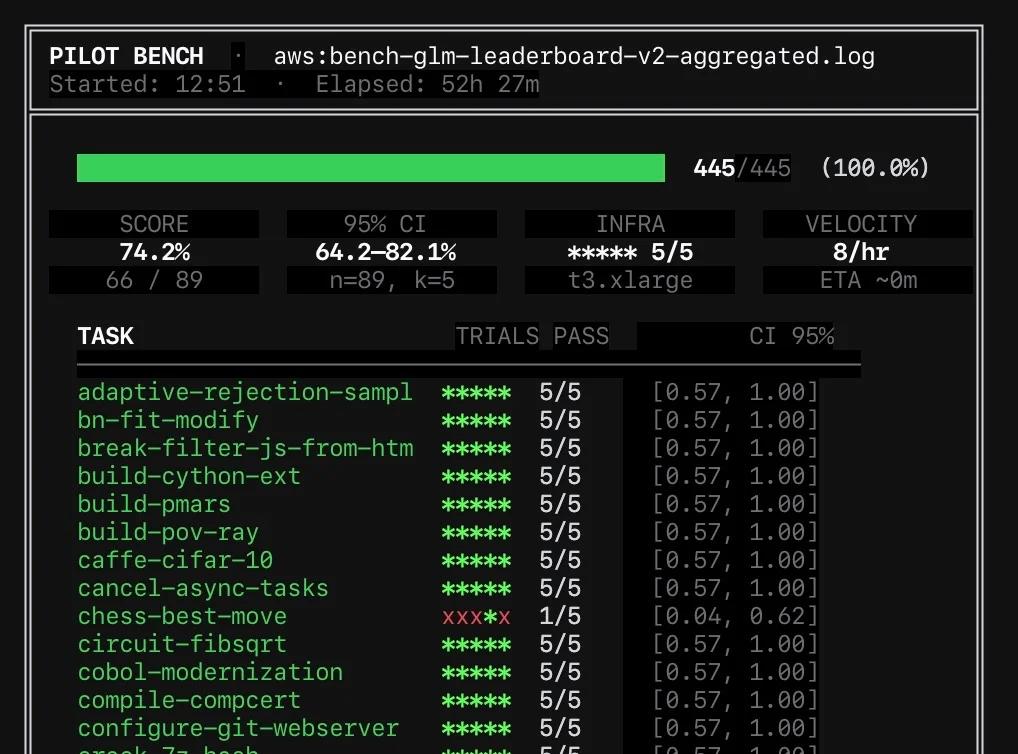This screenshot has height=754, width=1018.
Task: Expand the truncated adaptive-rejection-sampl task name
Action: [245, 392]
